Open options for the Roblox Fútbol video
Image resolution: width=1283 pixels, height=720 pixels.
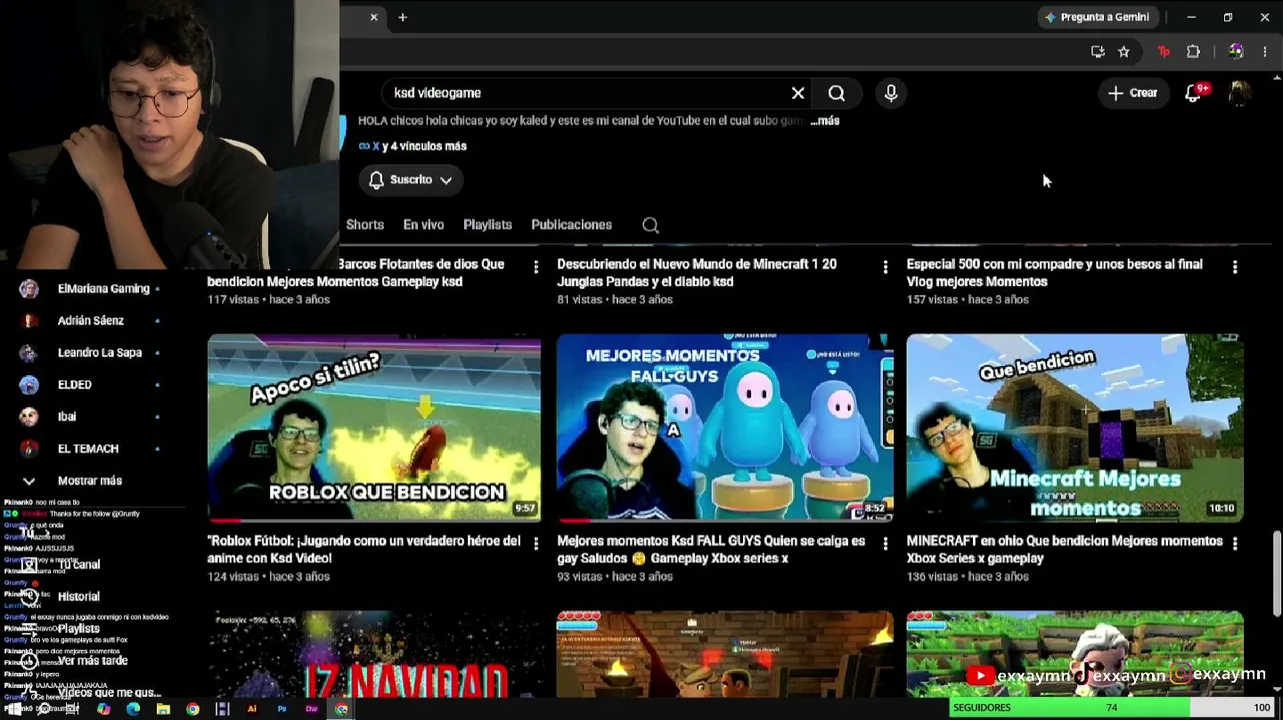pyautogui.click(x=536, y=543)
